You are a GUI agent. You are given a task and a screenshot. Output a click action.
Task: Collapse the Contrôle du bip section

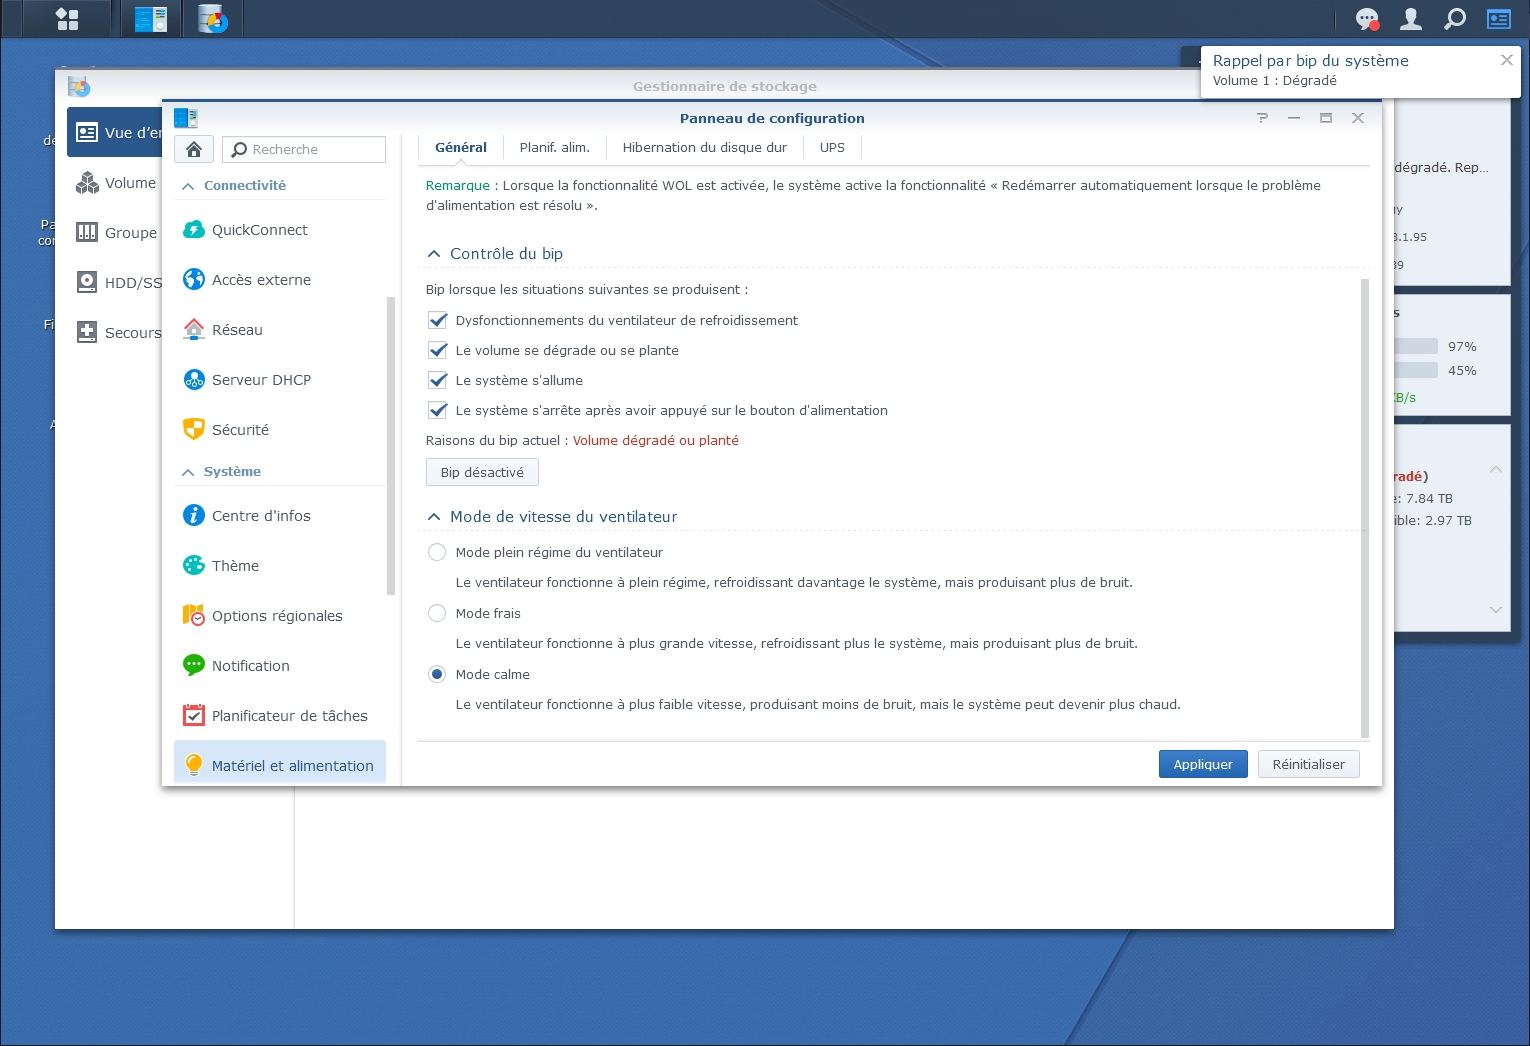434,254
